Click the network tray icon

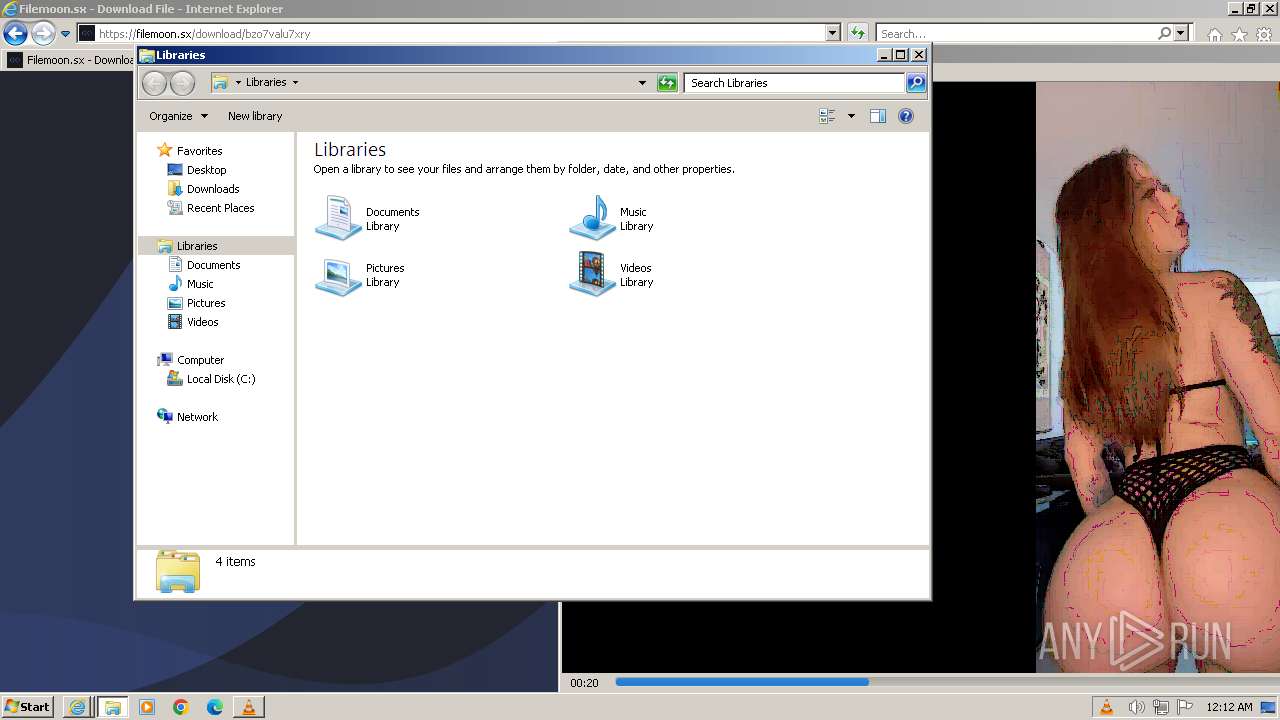(x=1161, y=707)
